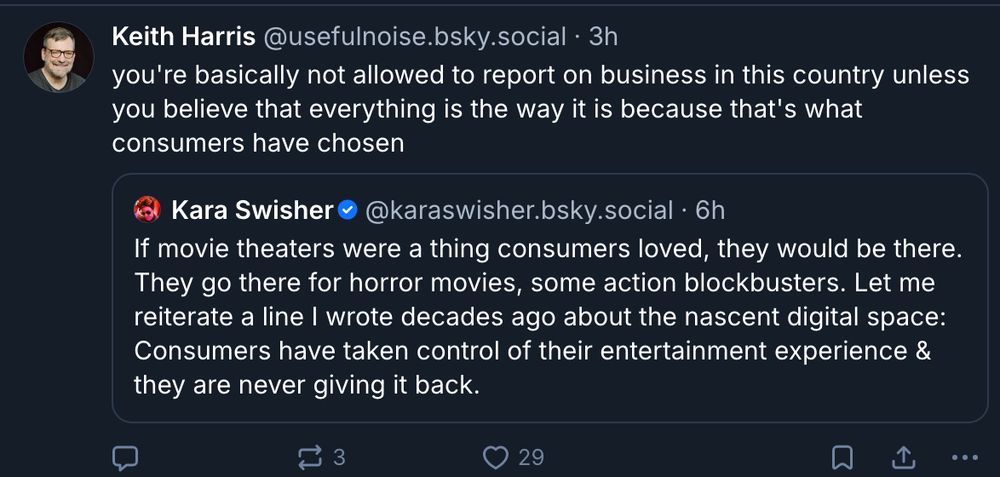Image resolution: width=1000 pixels, height=477 pixels.
Task: Open the @usefulnoise.bsky.social handle link
Action: [414, 37]
